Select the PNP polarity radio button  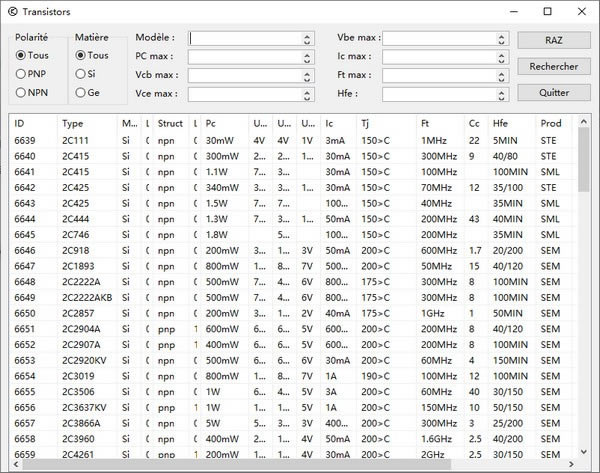(x=21, y=74)
